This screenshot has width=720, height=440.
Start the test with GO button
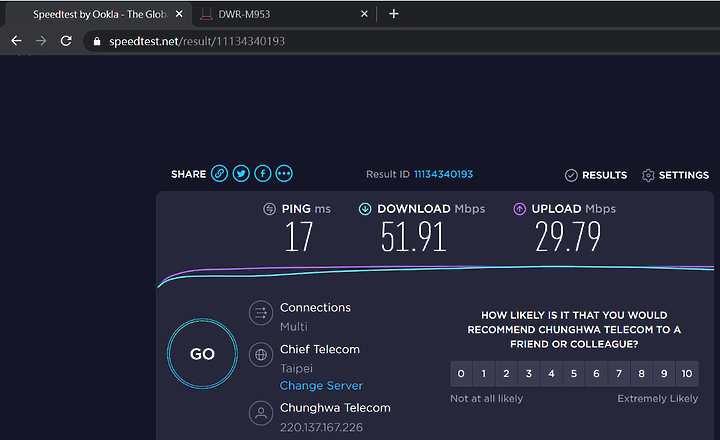(x=202, y=354)
